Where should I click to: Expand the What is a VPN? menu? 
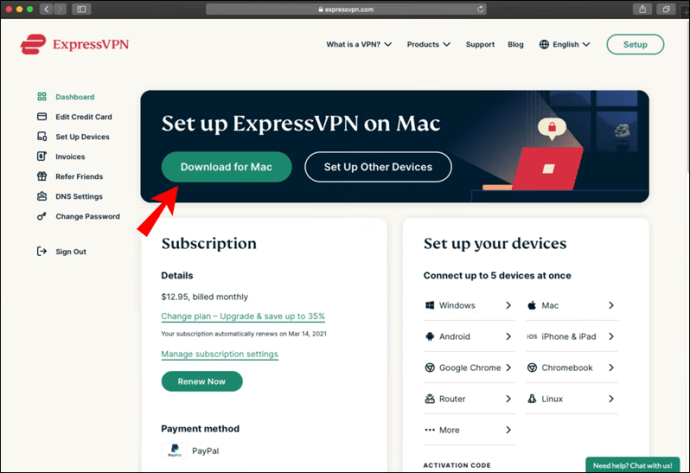(x=359, y=44)
